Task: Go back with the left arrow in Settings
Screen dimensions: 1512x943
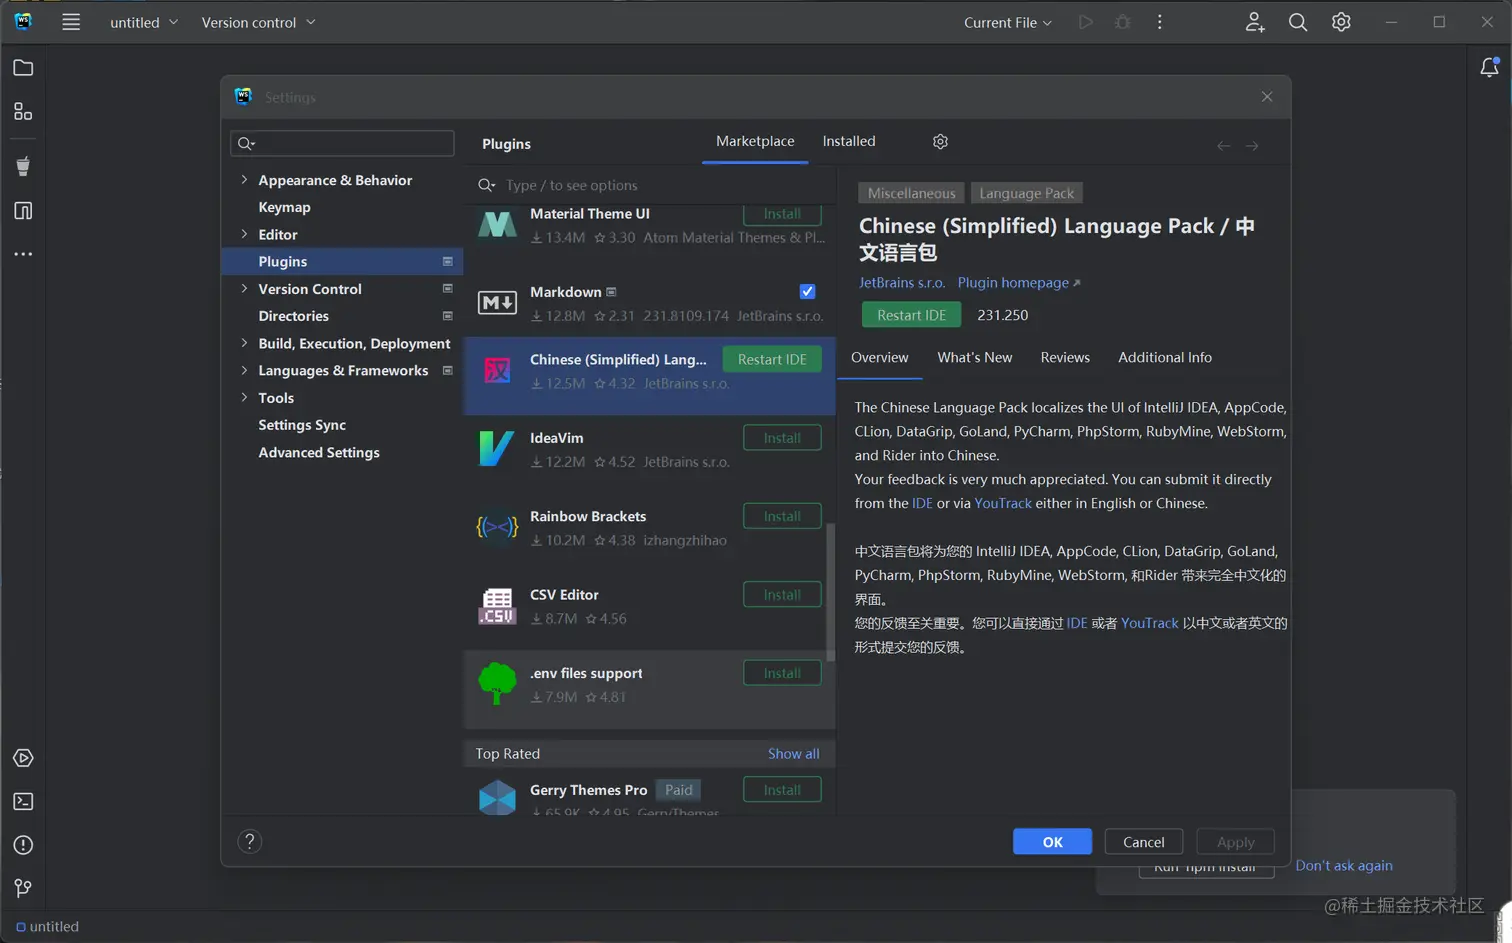Action: pos(1224,146)
